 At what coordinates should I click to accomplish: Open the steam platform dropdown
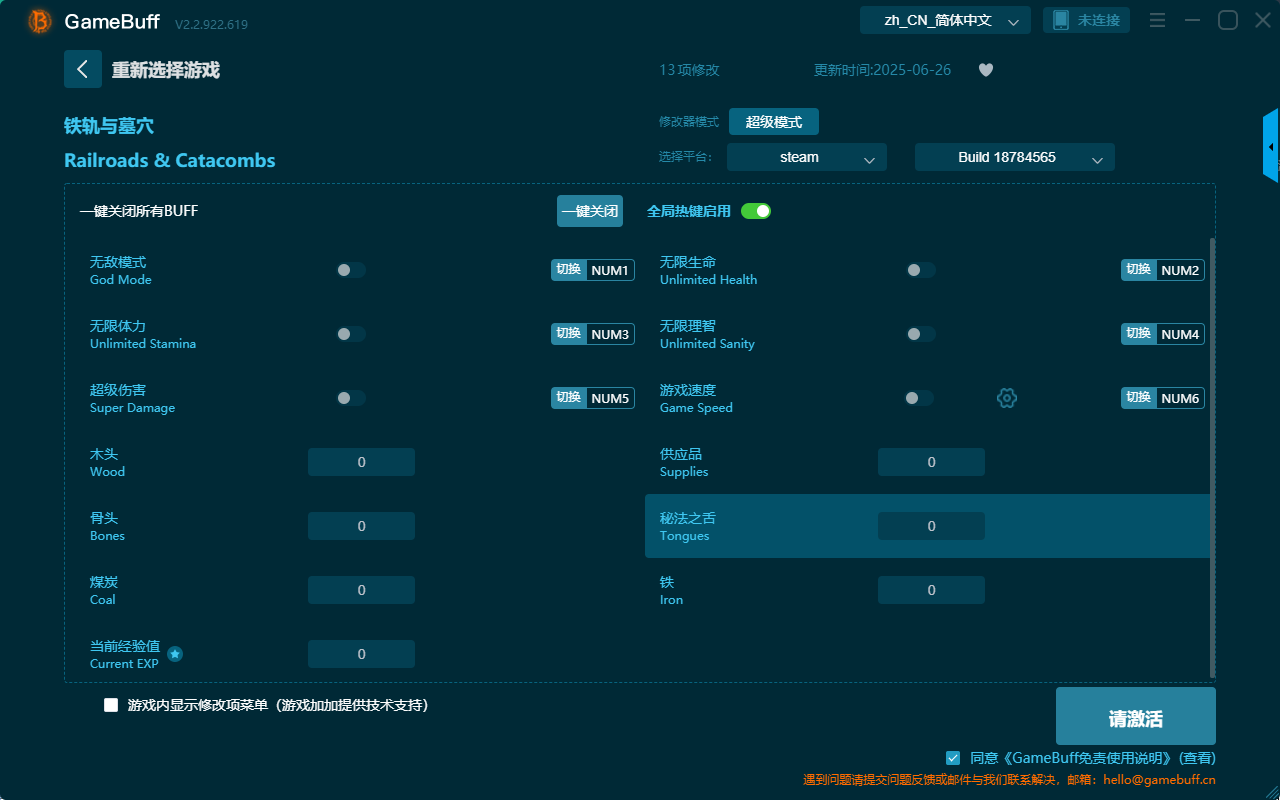[x=806, y=157]
